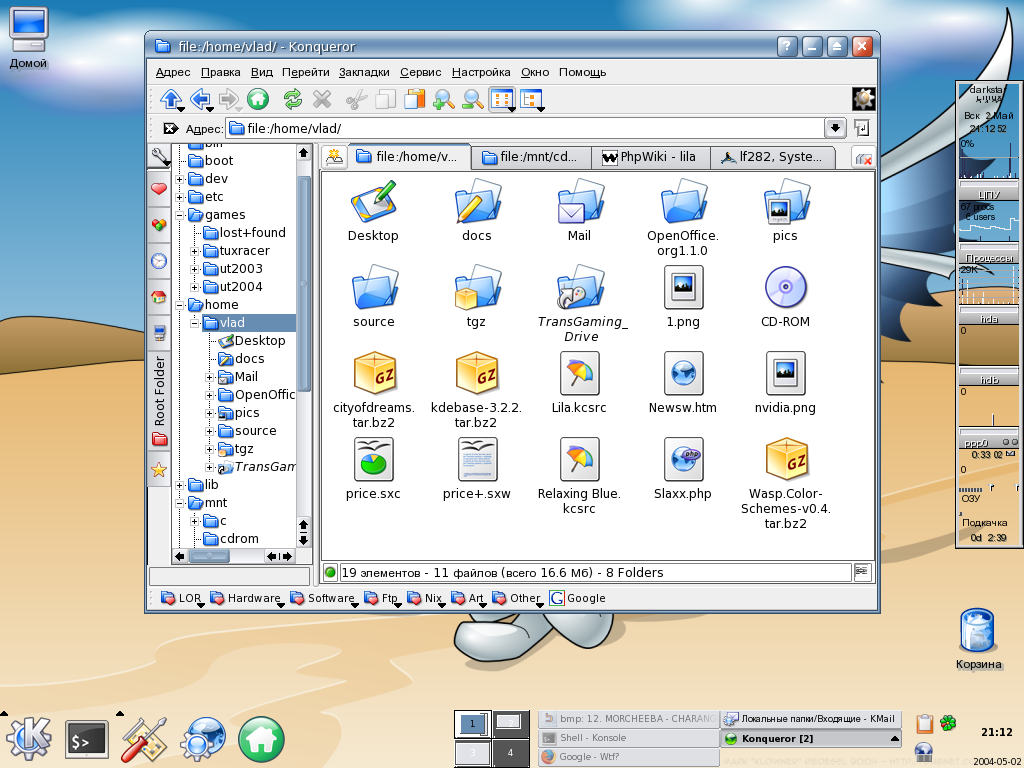Open the Настройка menu

[x=481, y=72]
